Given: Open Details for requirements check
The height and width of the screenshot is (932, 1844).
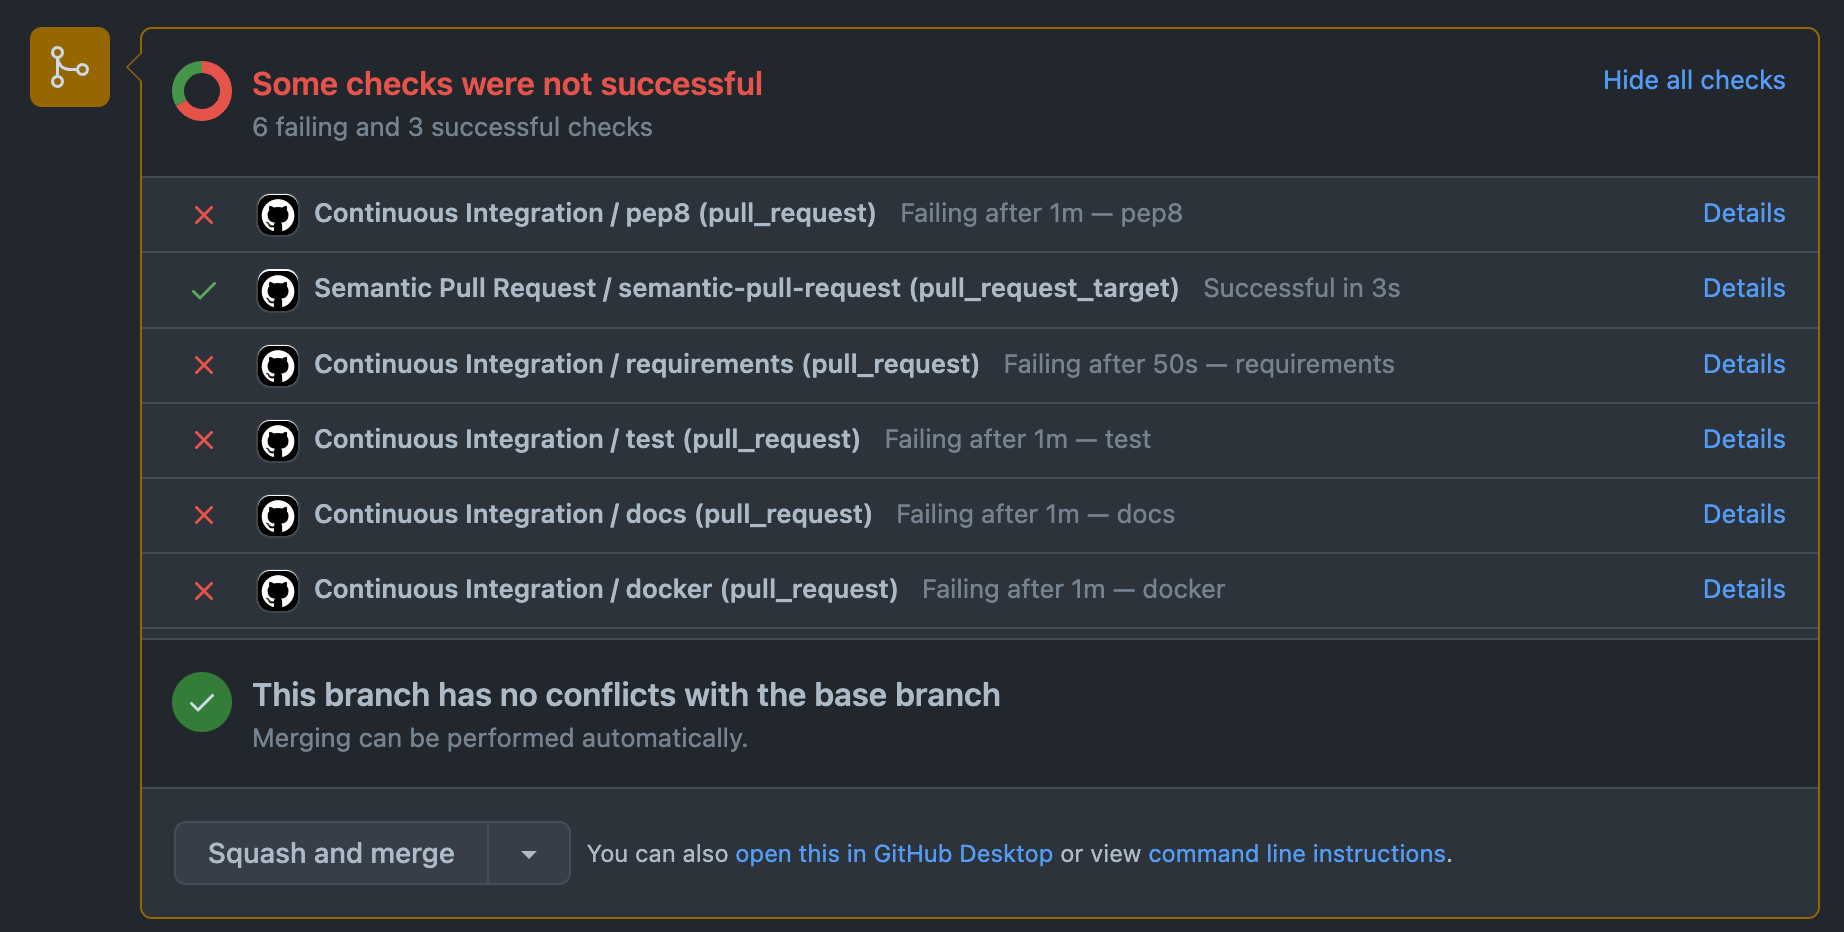Looking at the screenshot, I should click(1744, 364).
